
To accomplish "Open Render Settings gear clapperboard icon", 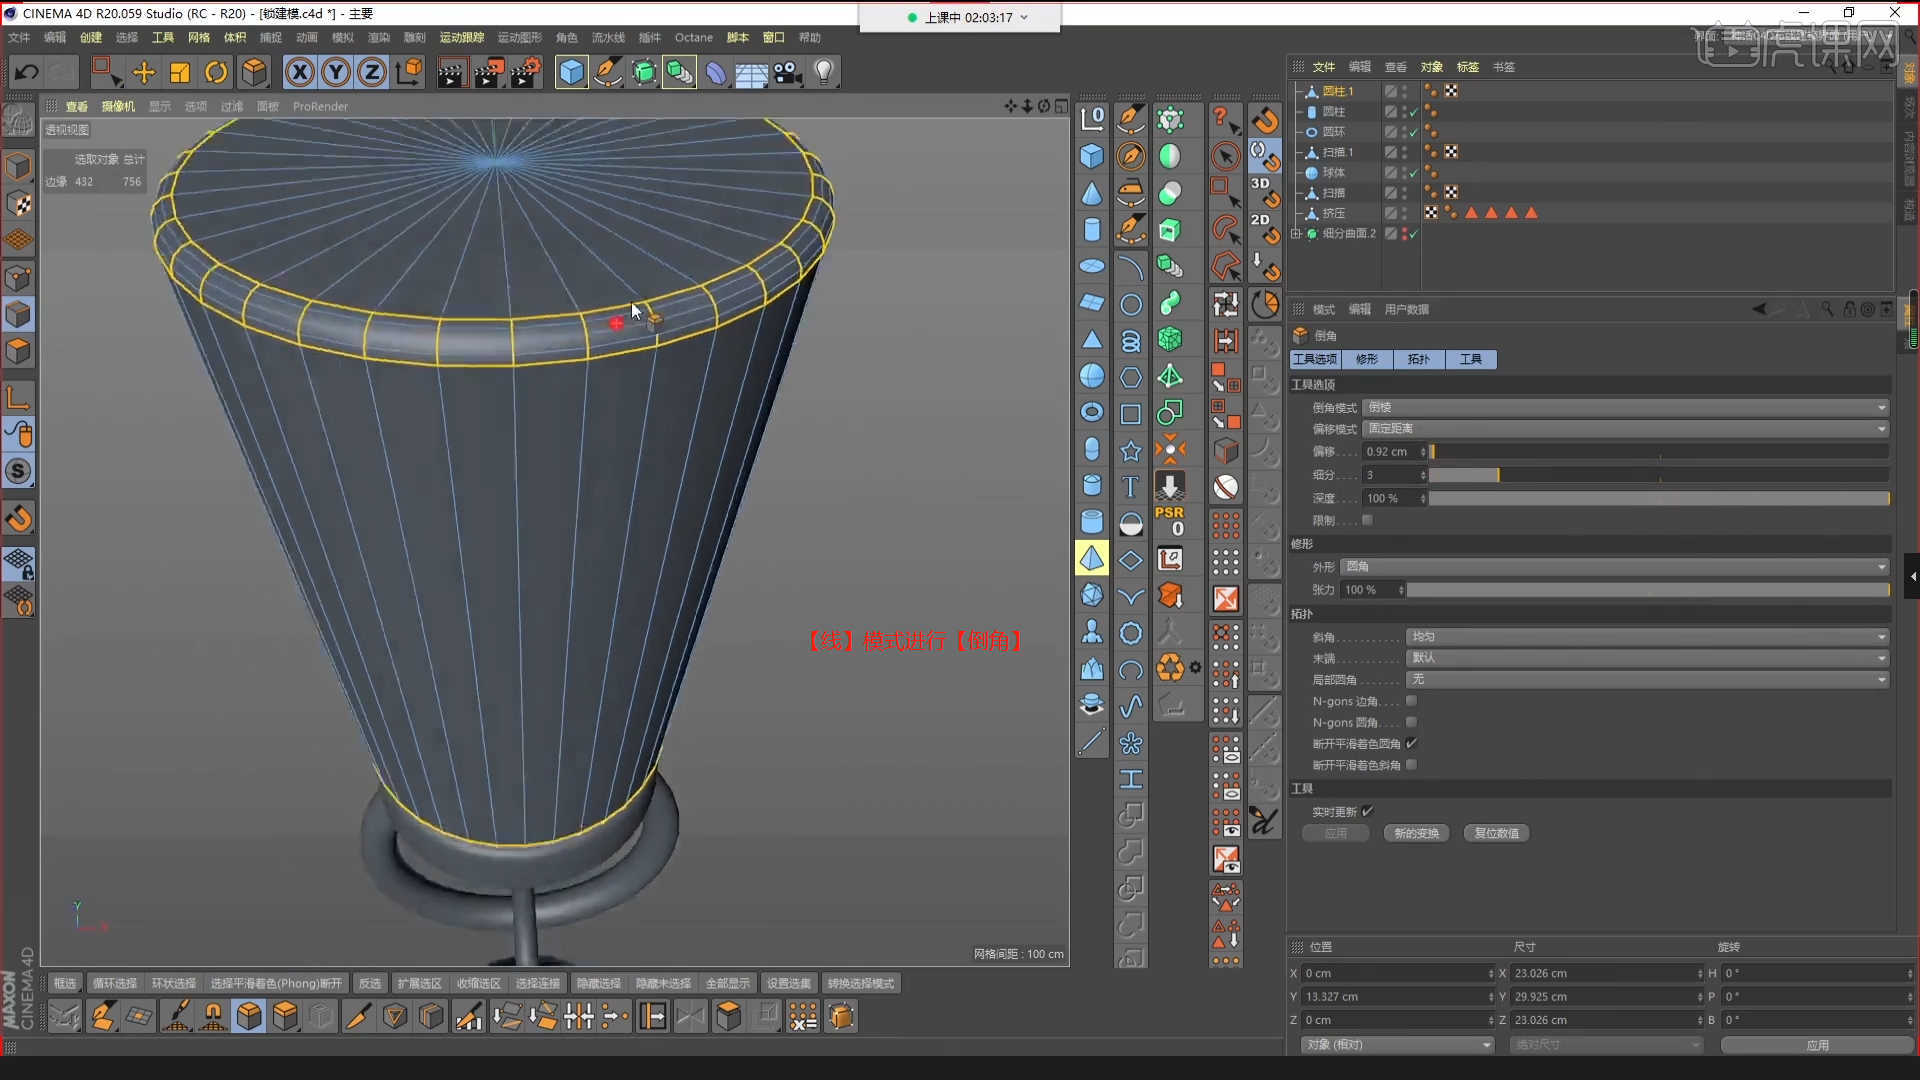I will (x=525, y=72).
